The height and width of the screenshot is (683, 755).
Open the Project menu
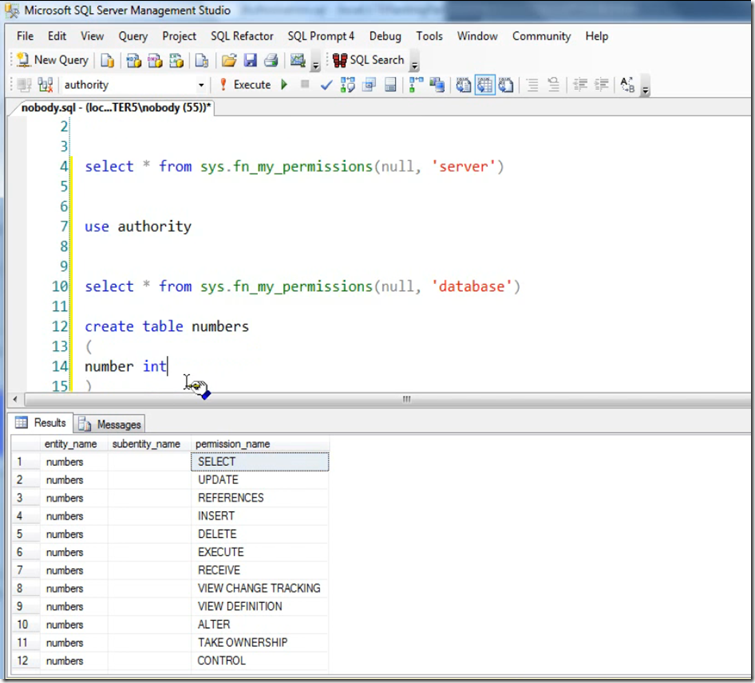(179, 36)
